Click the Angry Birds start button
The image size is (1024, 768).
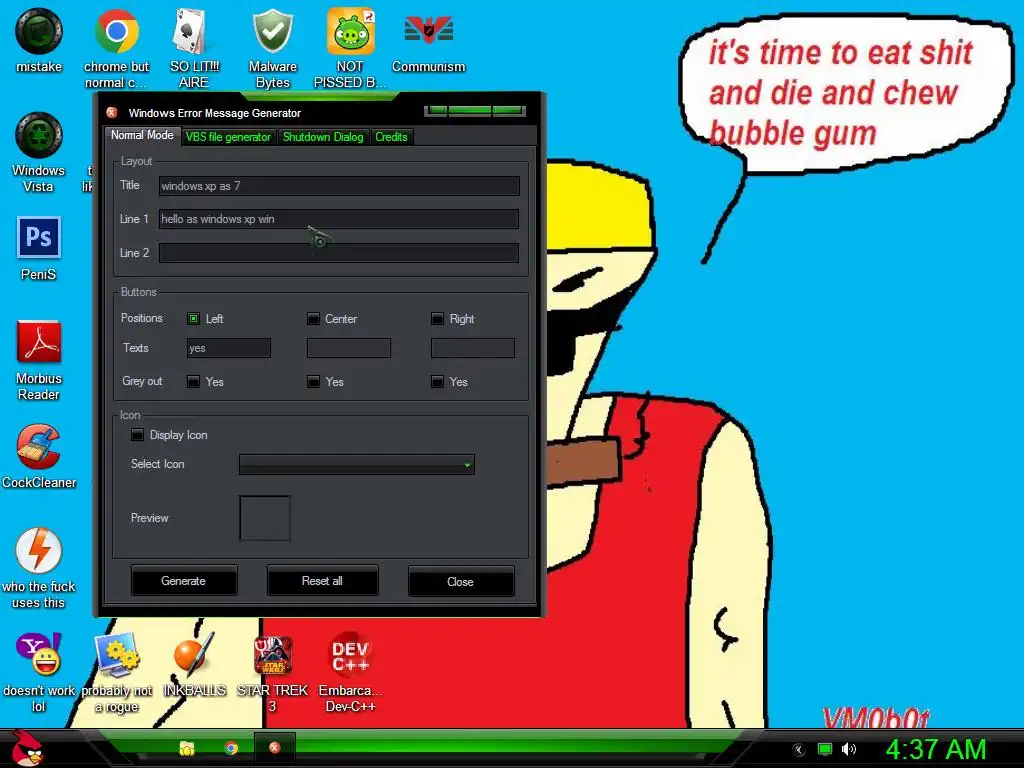coord(28,748)
